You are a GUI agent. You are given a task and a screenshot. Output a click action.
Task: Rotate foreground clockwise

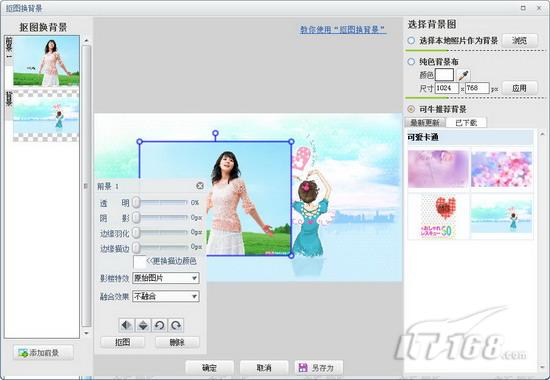pos(175,325)
